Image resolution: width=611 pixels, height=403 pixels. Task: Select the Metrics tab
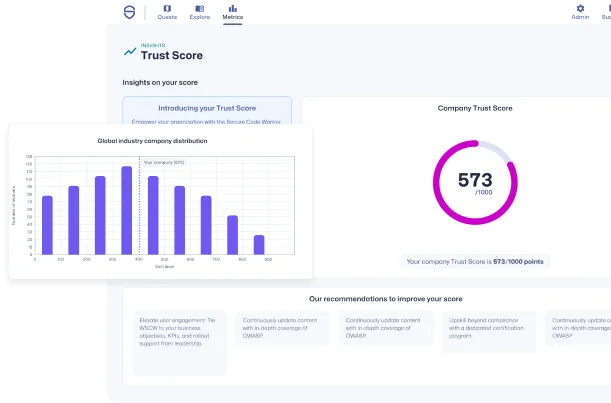pos(233,12)
